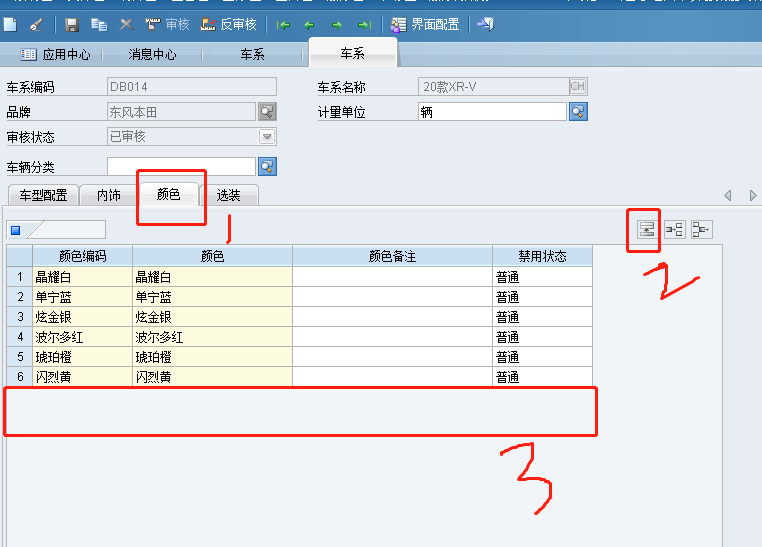Click the 车辆分类 input field
Viewport: 762px width, 547px height.
181,166
